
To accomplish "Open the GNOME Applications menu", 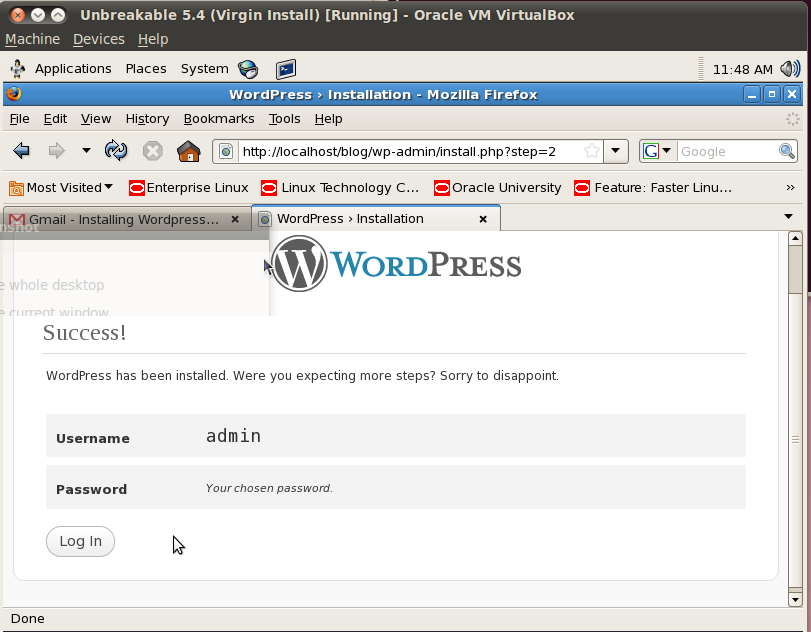I will [x=73, y=69].
